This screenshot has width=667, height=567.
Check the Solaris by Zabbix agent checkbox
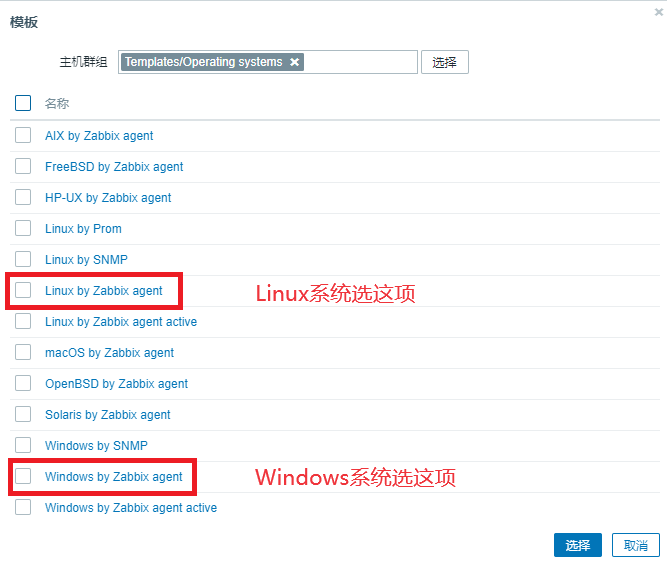point(23,414)
